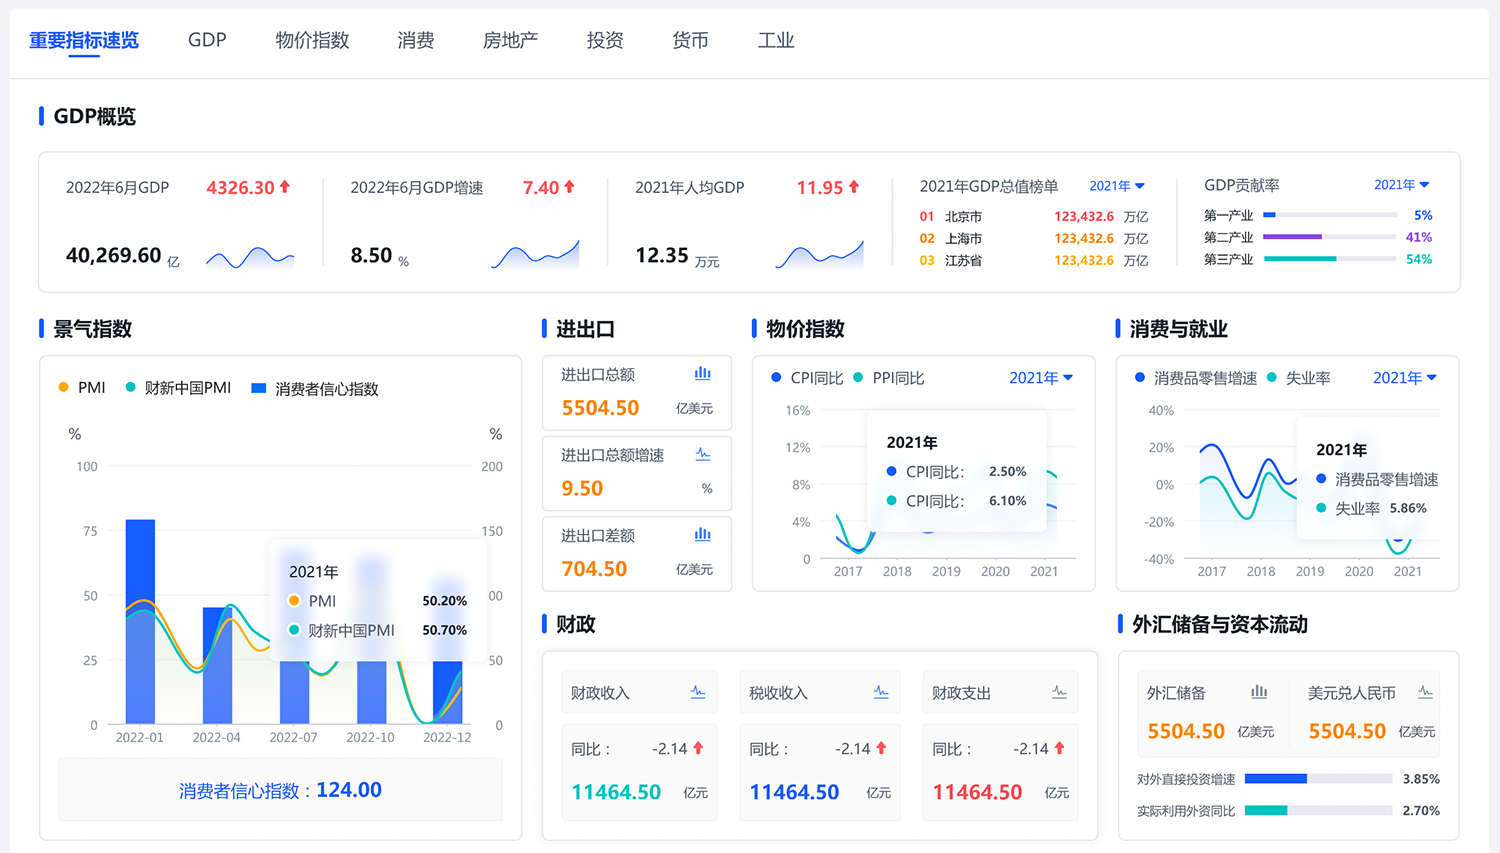1500x853 pixels.
Task: Click trend icon in 财政支出 card
Action: pyautogui.click(x=1059, y=692)
